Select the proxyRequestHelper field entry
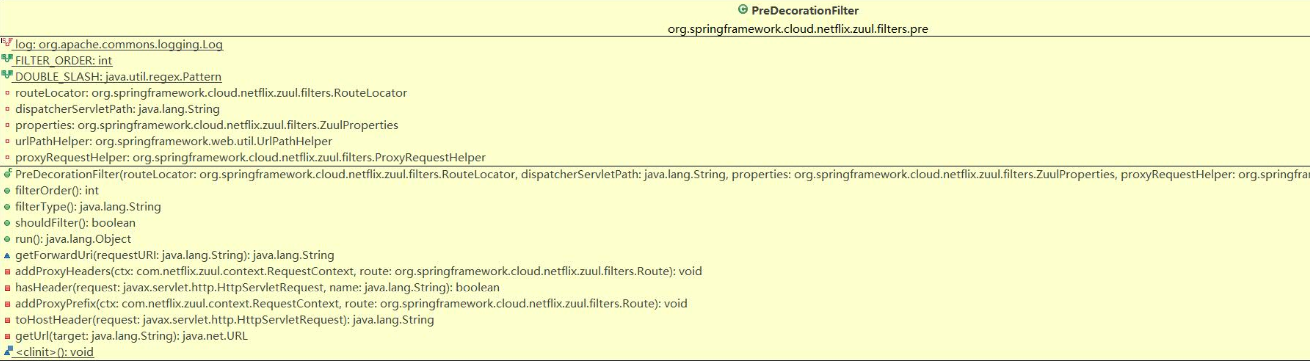Viewport: 1310px width, 361px height. tap(251, 157)
